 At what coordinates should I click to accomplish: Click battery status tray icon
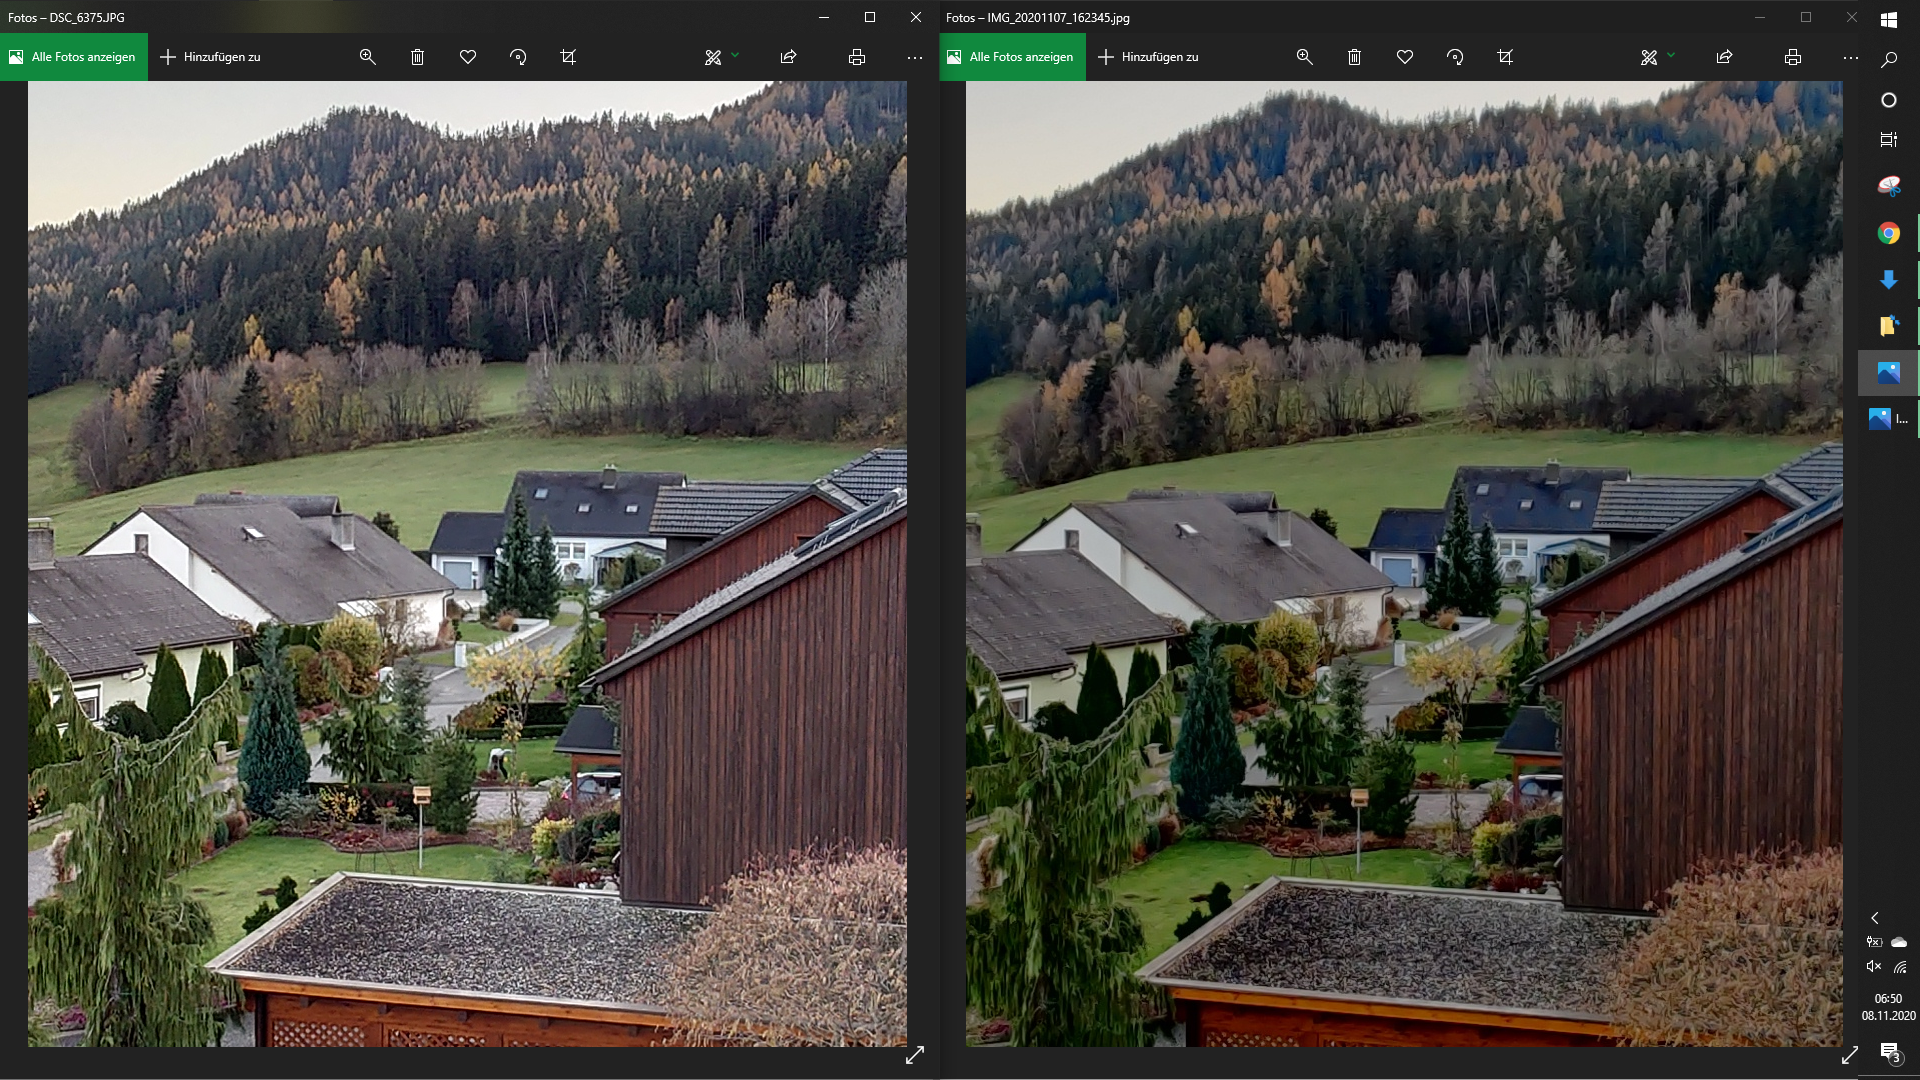tap(1874, 942)
